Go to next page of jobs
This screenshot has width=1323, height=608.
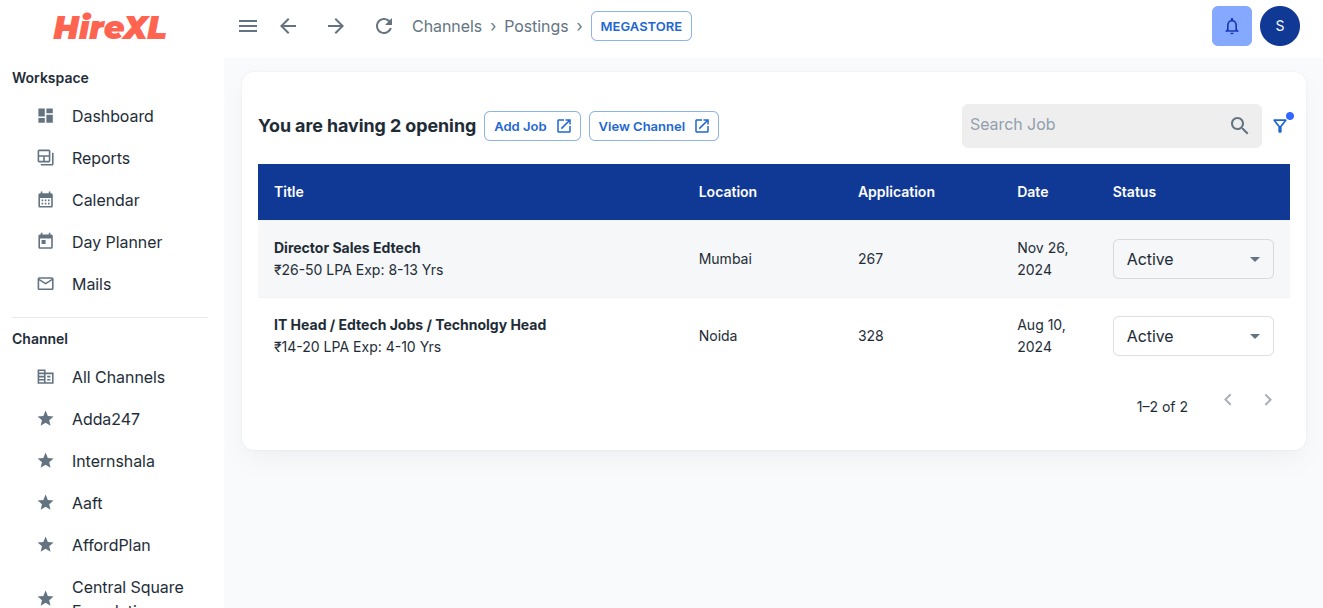click(x=1268, y=399)
